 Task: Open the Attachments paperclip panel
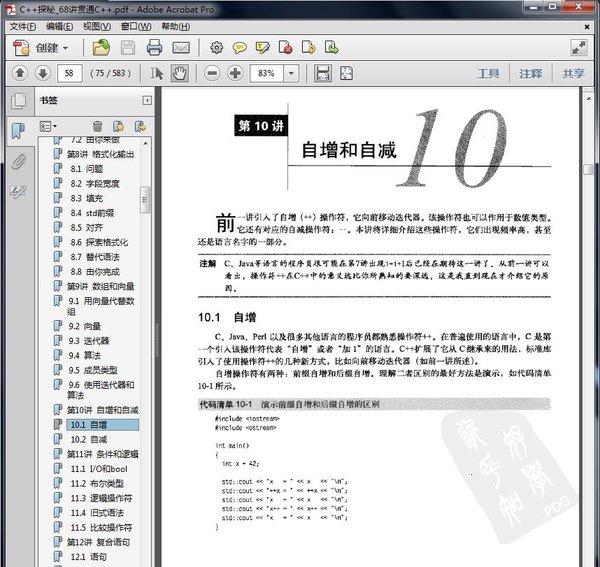point(18,163)
